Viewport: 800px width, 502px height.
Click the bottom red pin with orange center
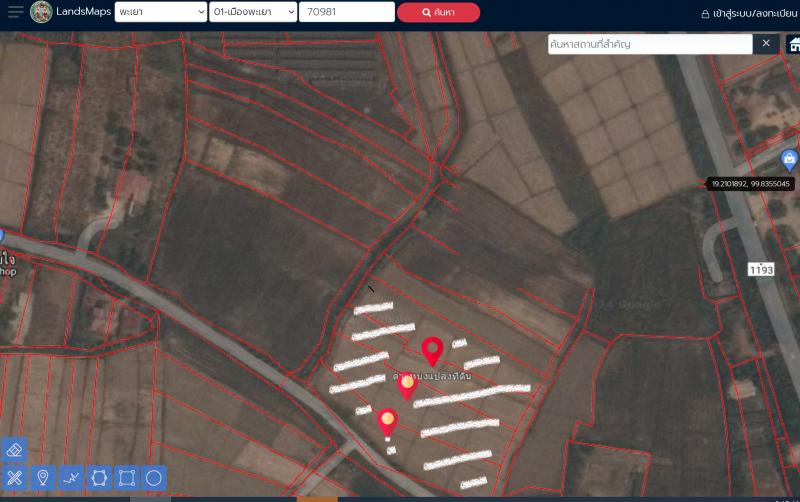pyautogui.click(x=388, y=422)
